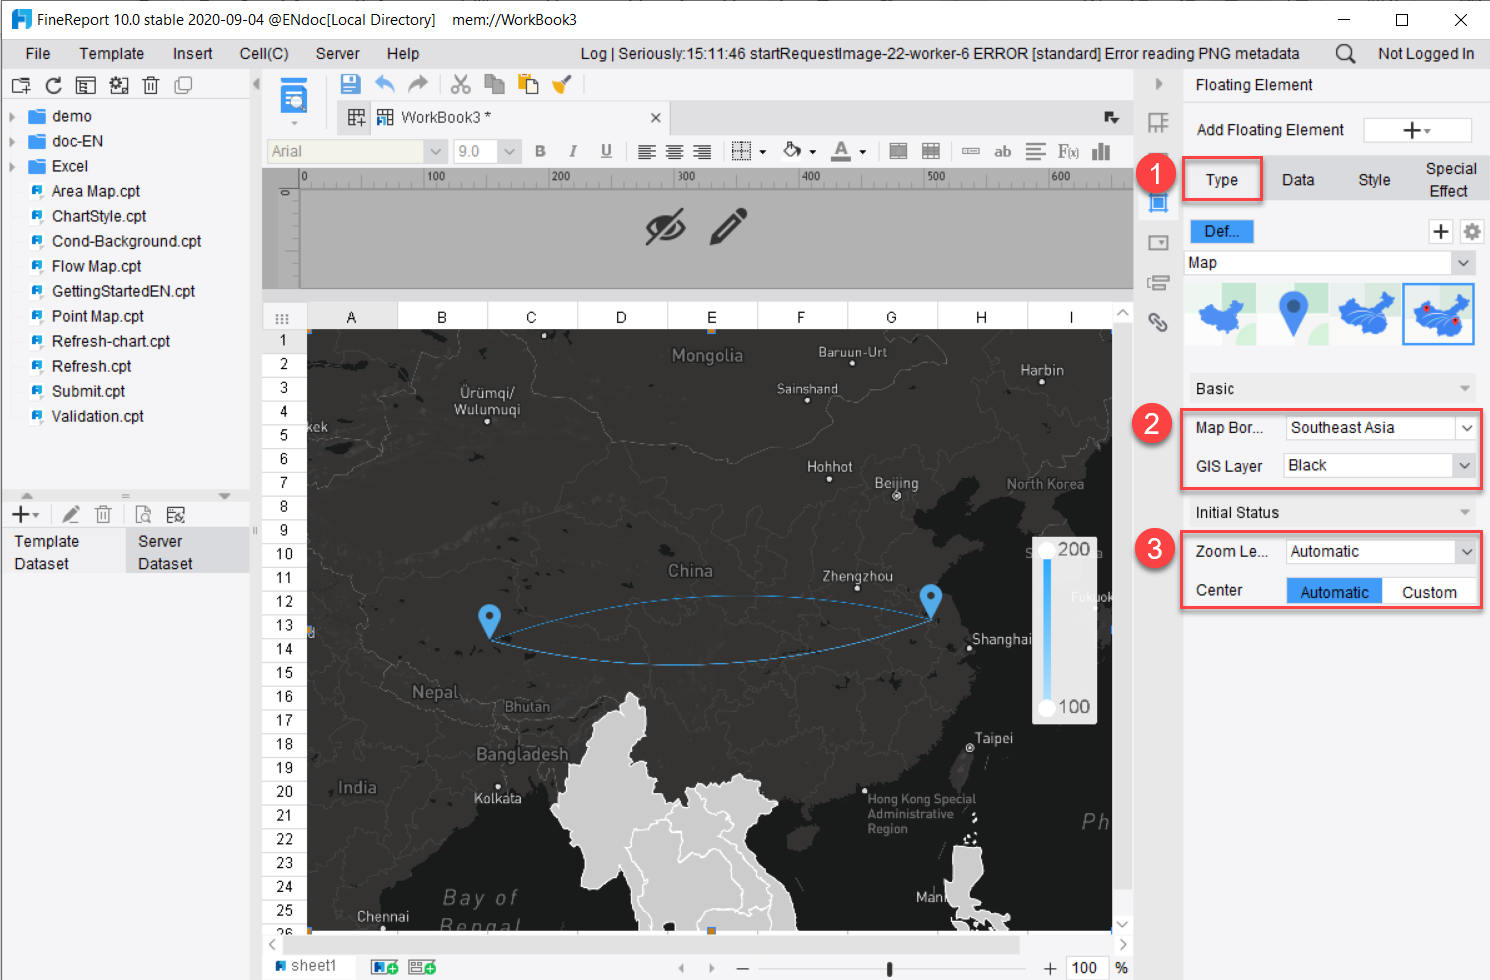The image size is (1490, 980).
Task: Toggle the eye visibility icon above the map
Action: pos(668,228)
